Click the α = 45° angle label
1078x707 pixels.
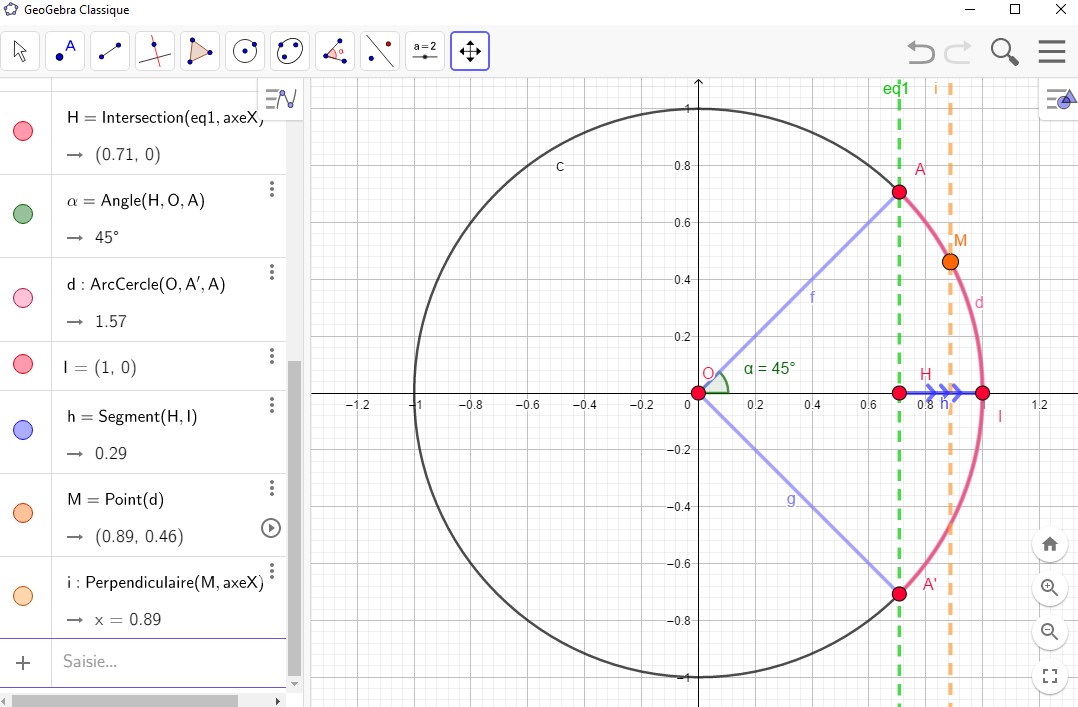click(x=769, y=369)
